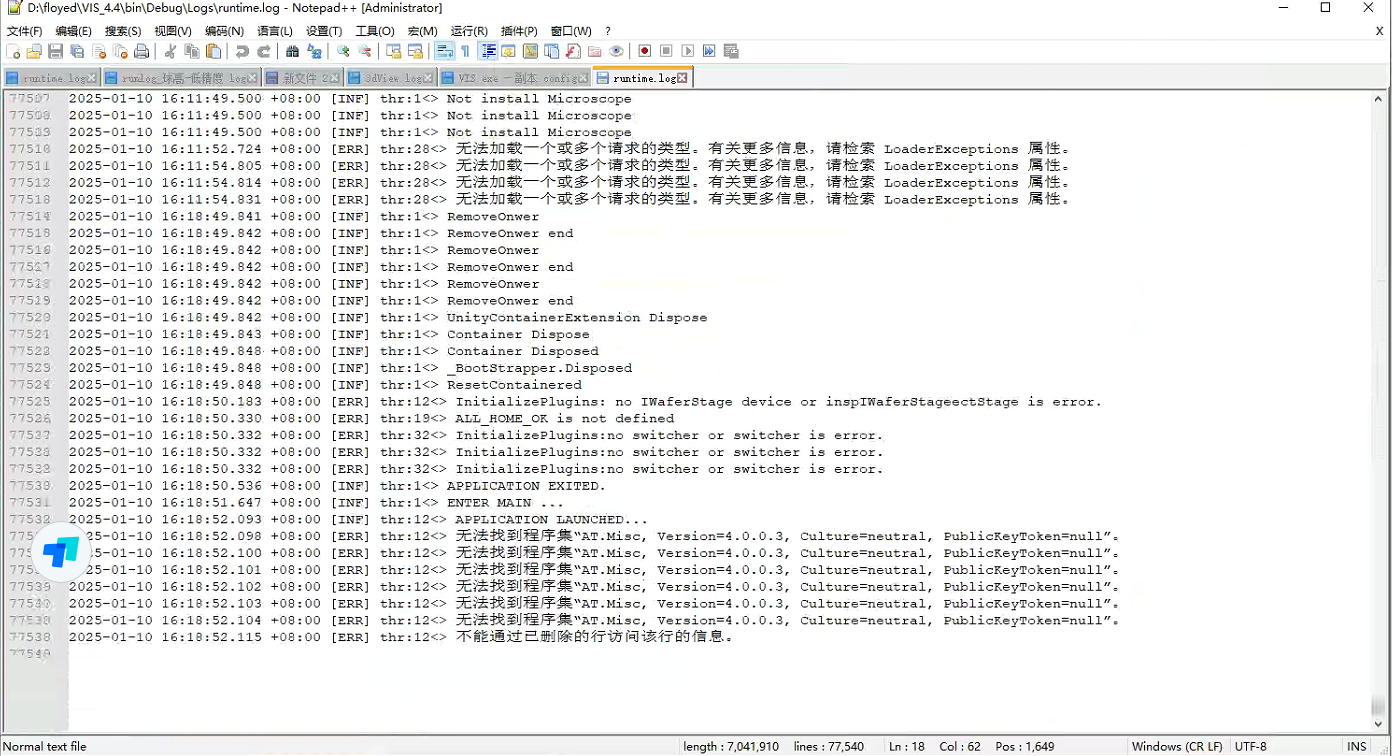Screen dimensions: 1392x756
Task: Click the Save All toolbar icon
Action: click(x=77, y=51)
